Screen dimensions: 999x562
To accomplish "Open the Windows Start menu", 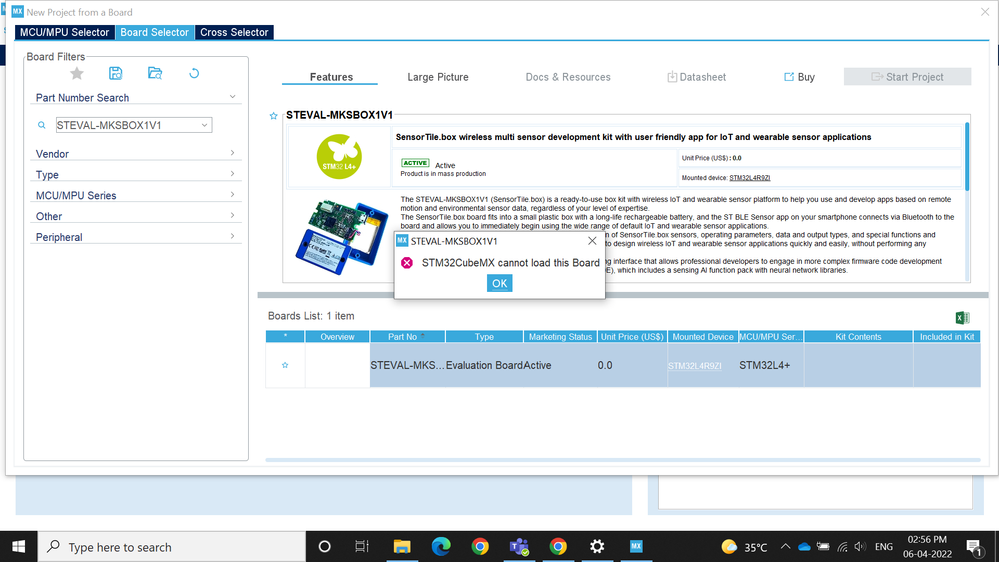I will 18,547.
